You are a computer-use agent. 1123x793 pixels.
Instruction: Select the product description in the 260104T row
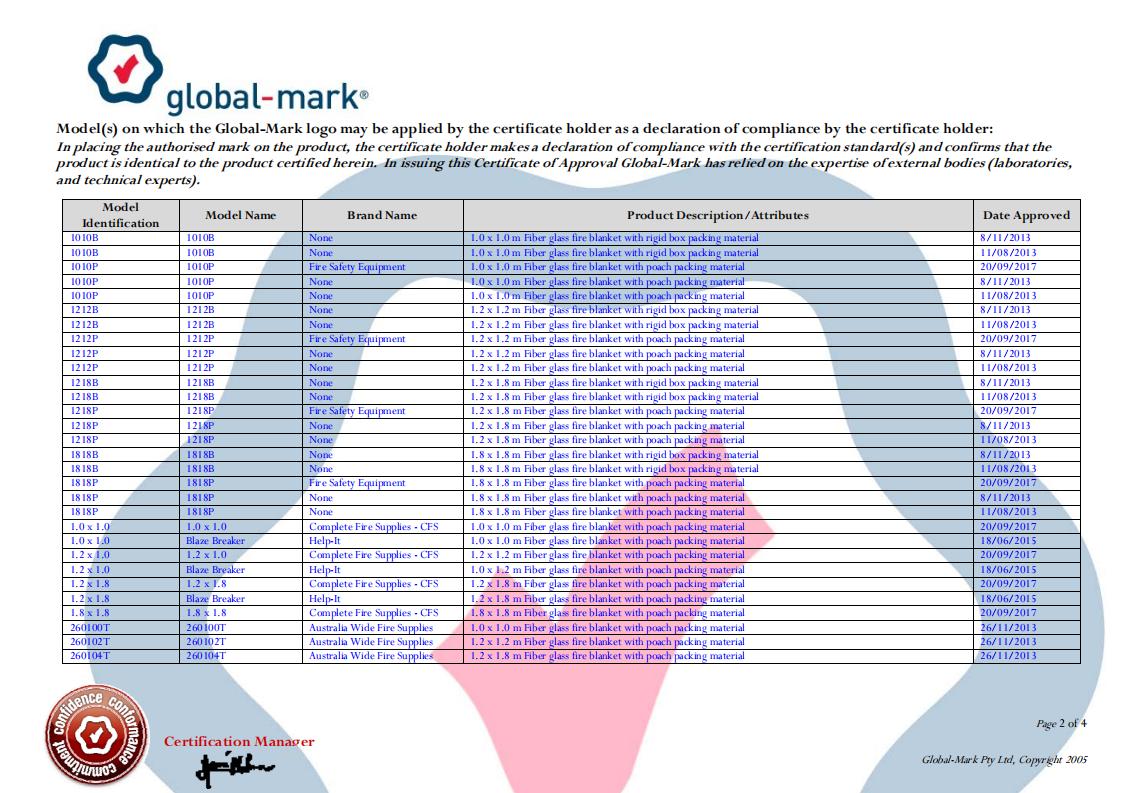tap(607, 656)
